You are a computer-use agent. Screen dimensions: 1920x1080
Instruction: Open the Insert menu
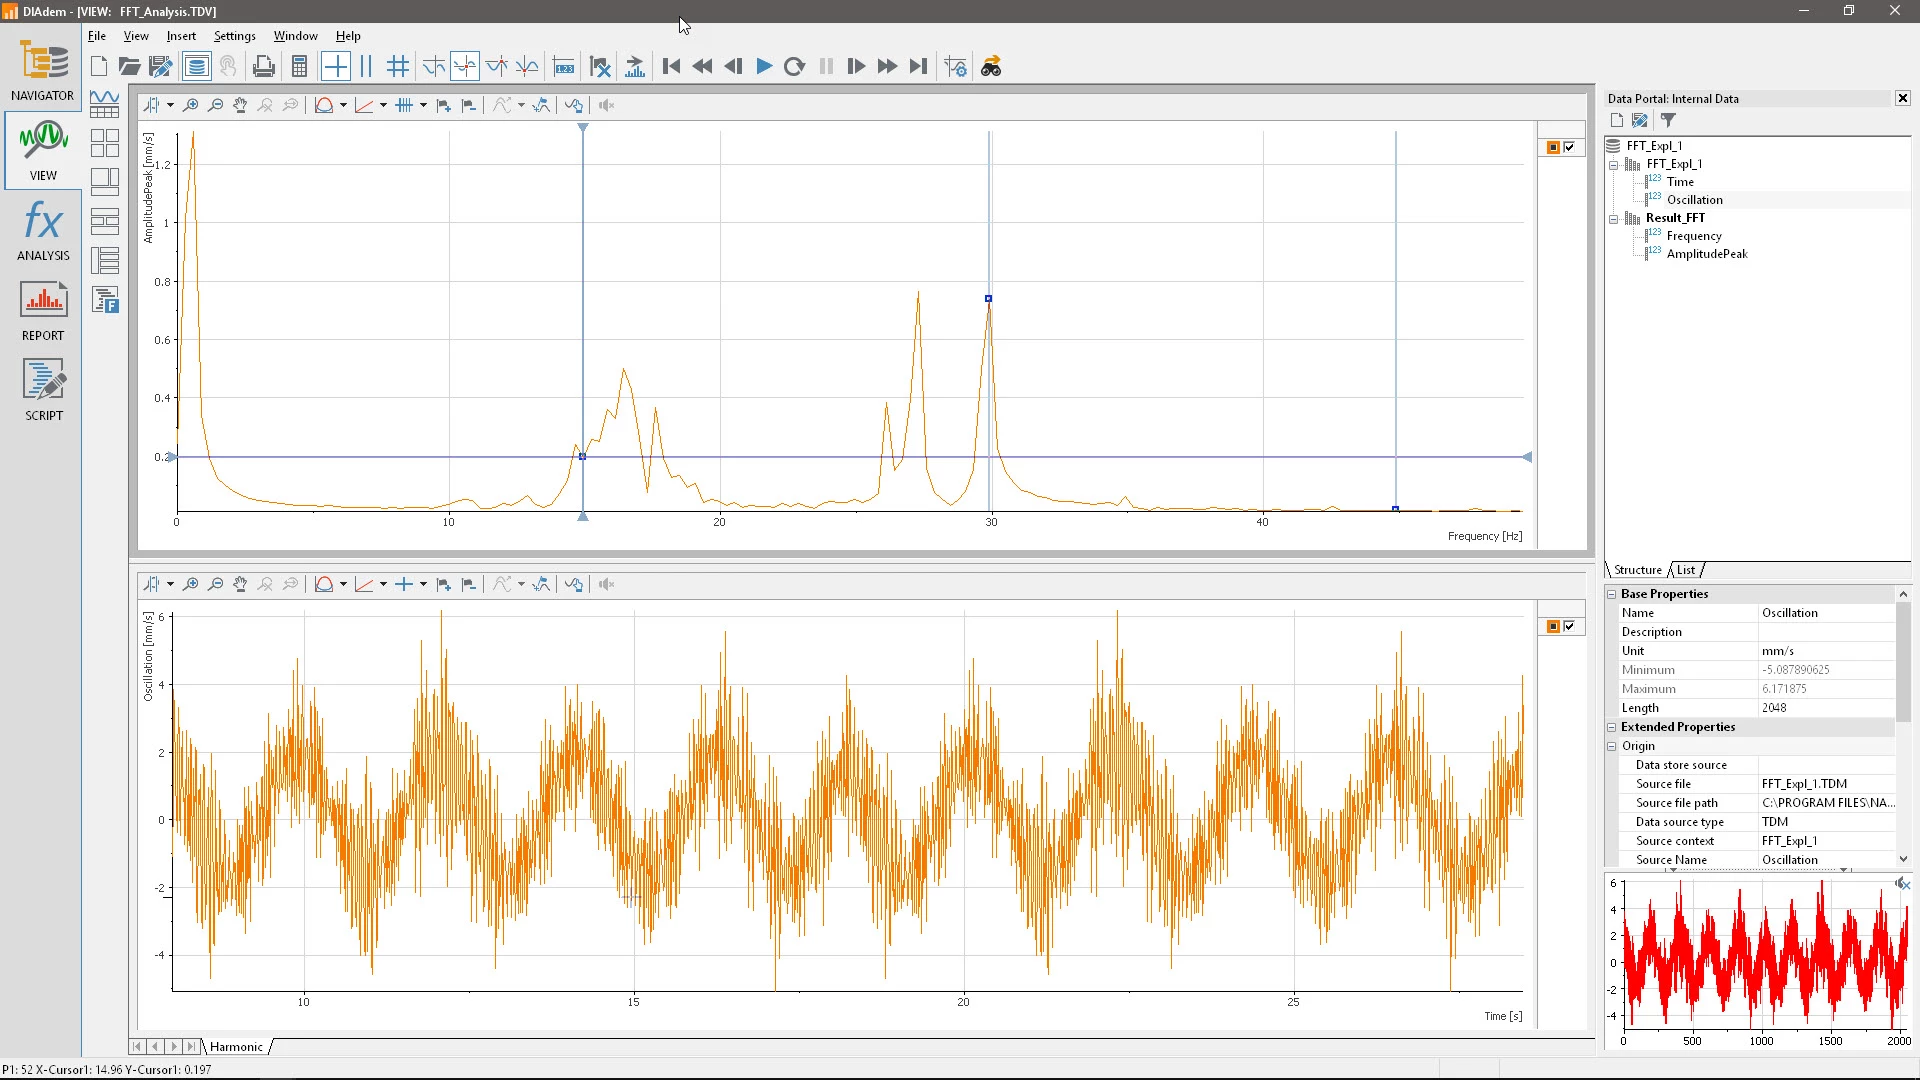tap(181, 36)
